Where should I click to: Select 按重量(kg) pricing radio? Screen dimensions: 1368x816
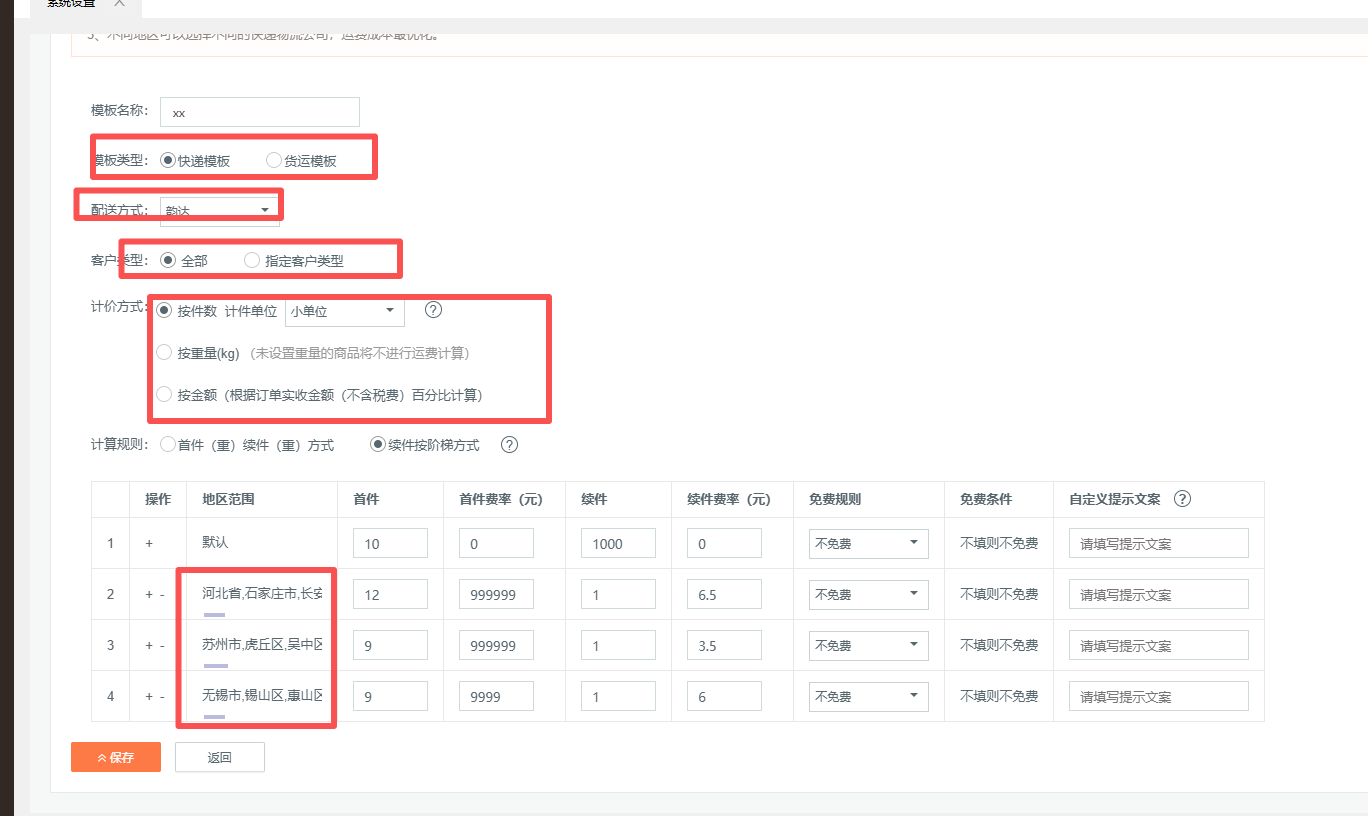point(164,352)
